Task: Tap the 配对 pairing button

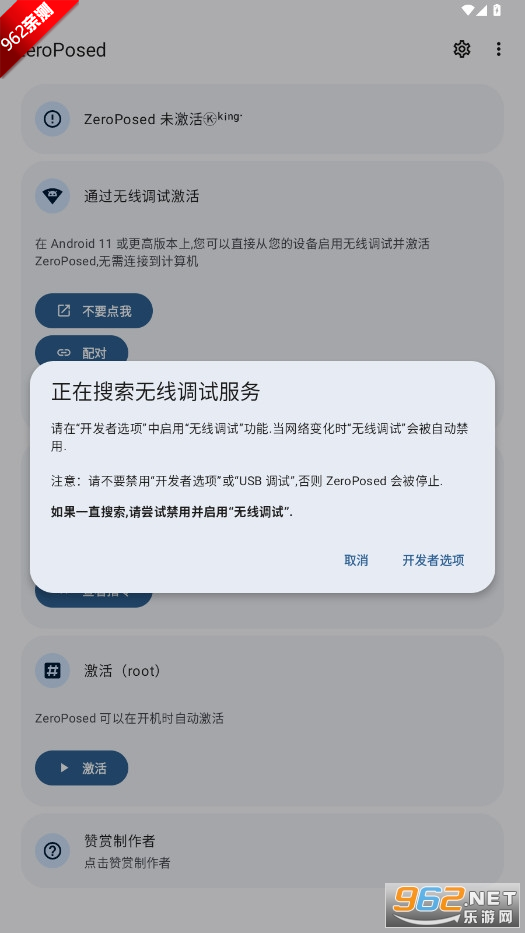Action: (82, 349)
